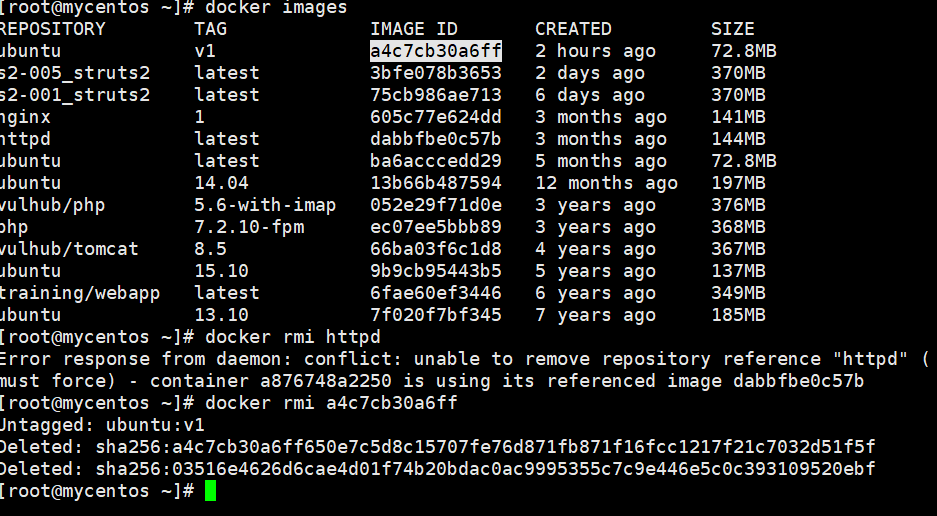The width and height of the screenshot is (937, 516).
Task: Click referenced image dabbfbe0c57b in error message
Action: click(798, 381)
